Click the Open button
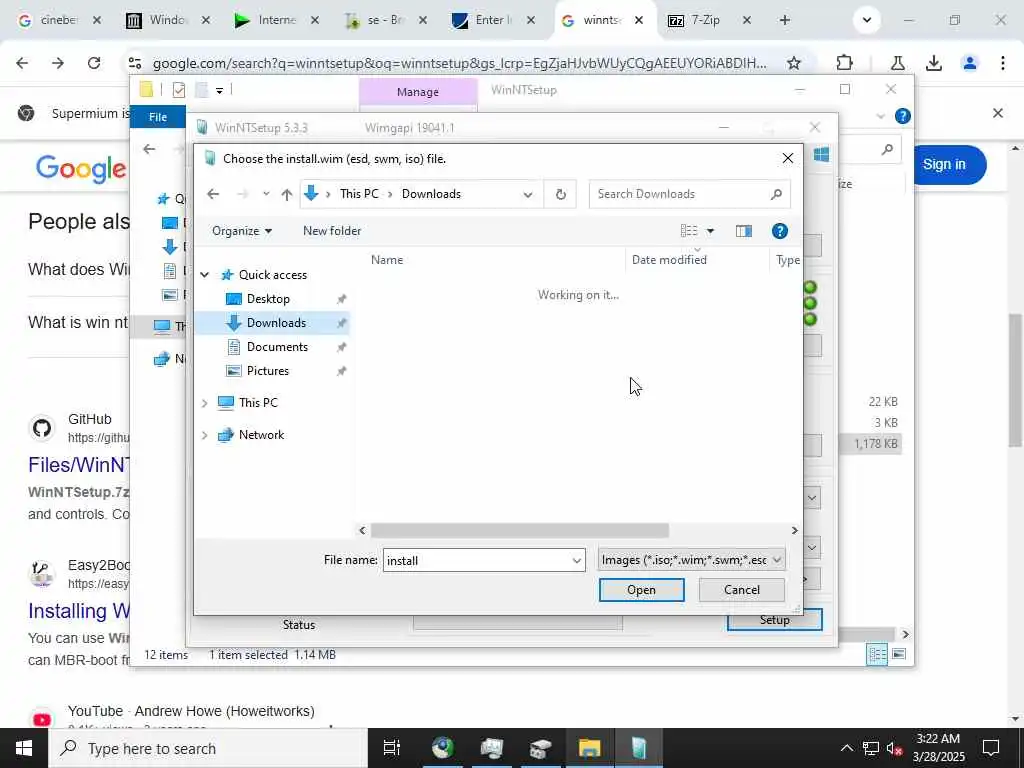1024x768 pixels. coord(641,590)
